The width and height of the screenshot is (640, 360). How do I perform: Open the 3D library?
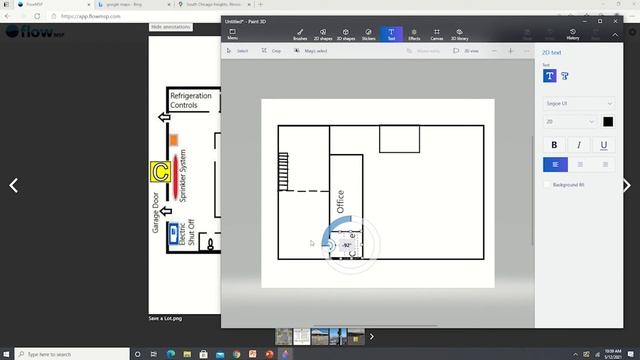click(460, 34)
